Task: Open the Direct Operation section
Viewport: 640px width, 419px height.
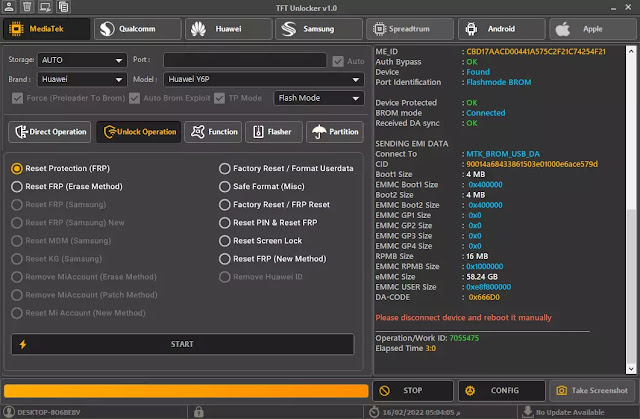Action: [x=49, y=132]
